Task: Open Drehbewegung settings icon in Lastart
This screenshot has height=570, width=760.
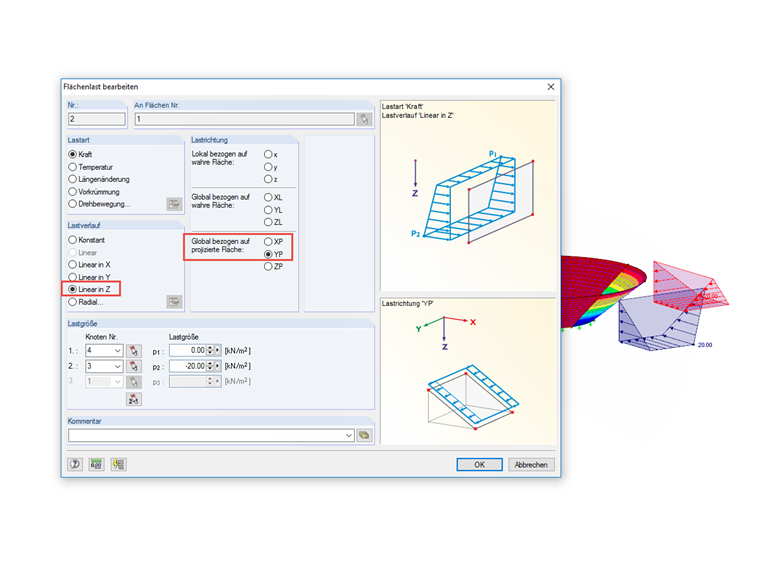Action: tap(174, 204)
